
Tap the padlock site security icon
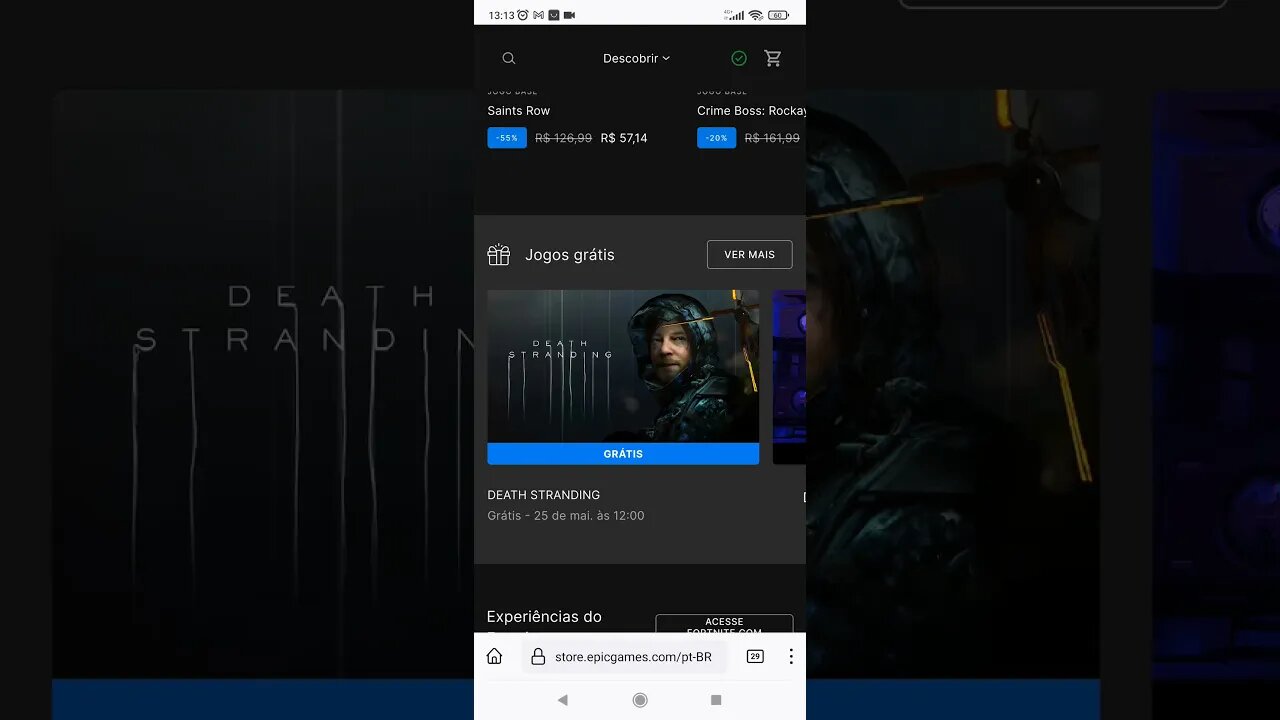click(538, 657)
